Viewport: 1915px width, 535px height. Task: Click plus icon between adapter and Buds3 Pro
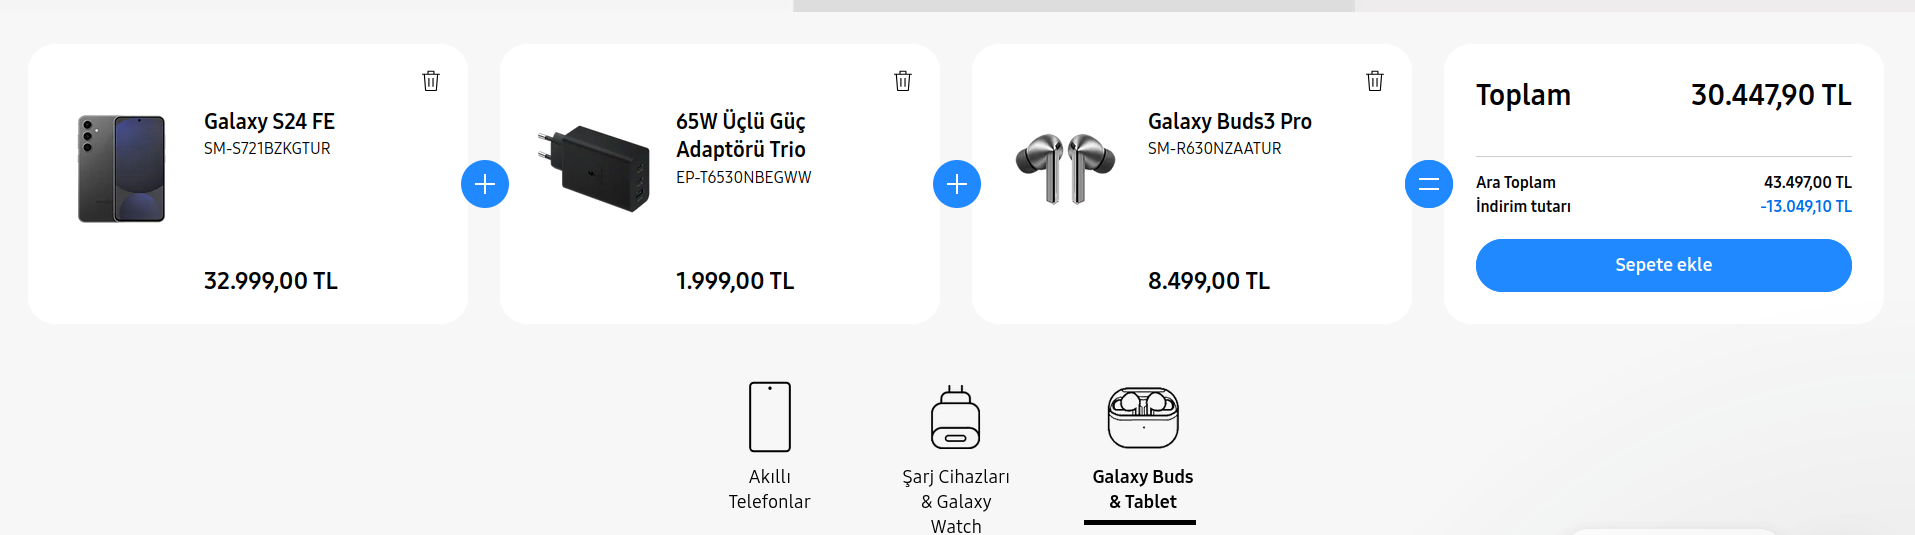point(957,184)
